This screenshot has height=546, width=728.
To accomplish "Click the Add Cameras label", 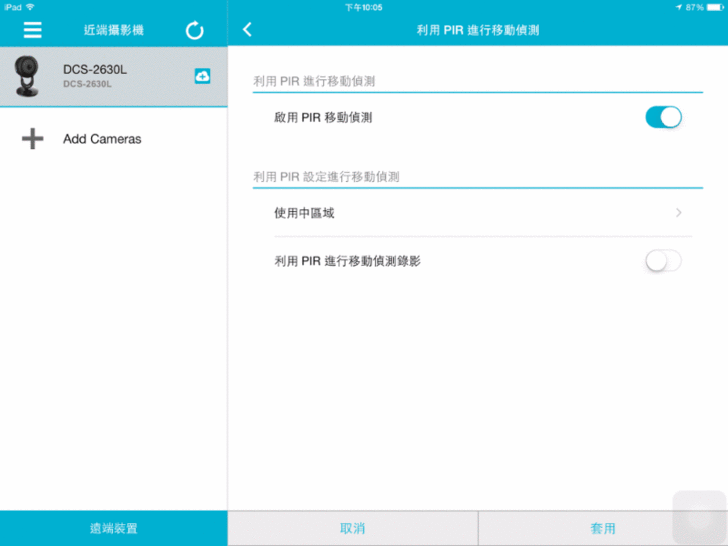I will click(102, 139).
